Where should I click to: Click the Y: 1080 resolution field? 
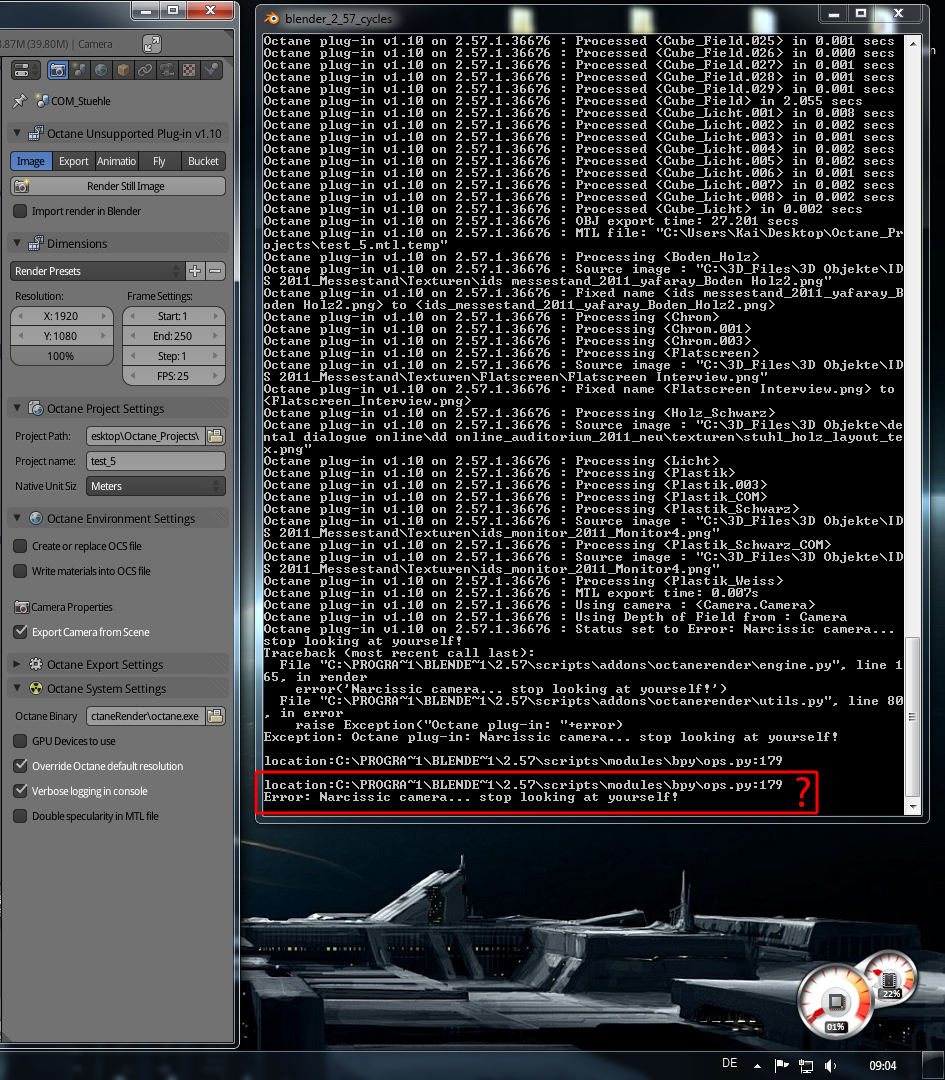[62, 336]
